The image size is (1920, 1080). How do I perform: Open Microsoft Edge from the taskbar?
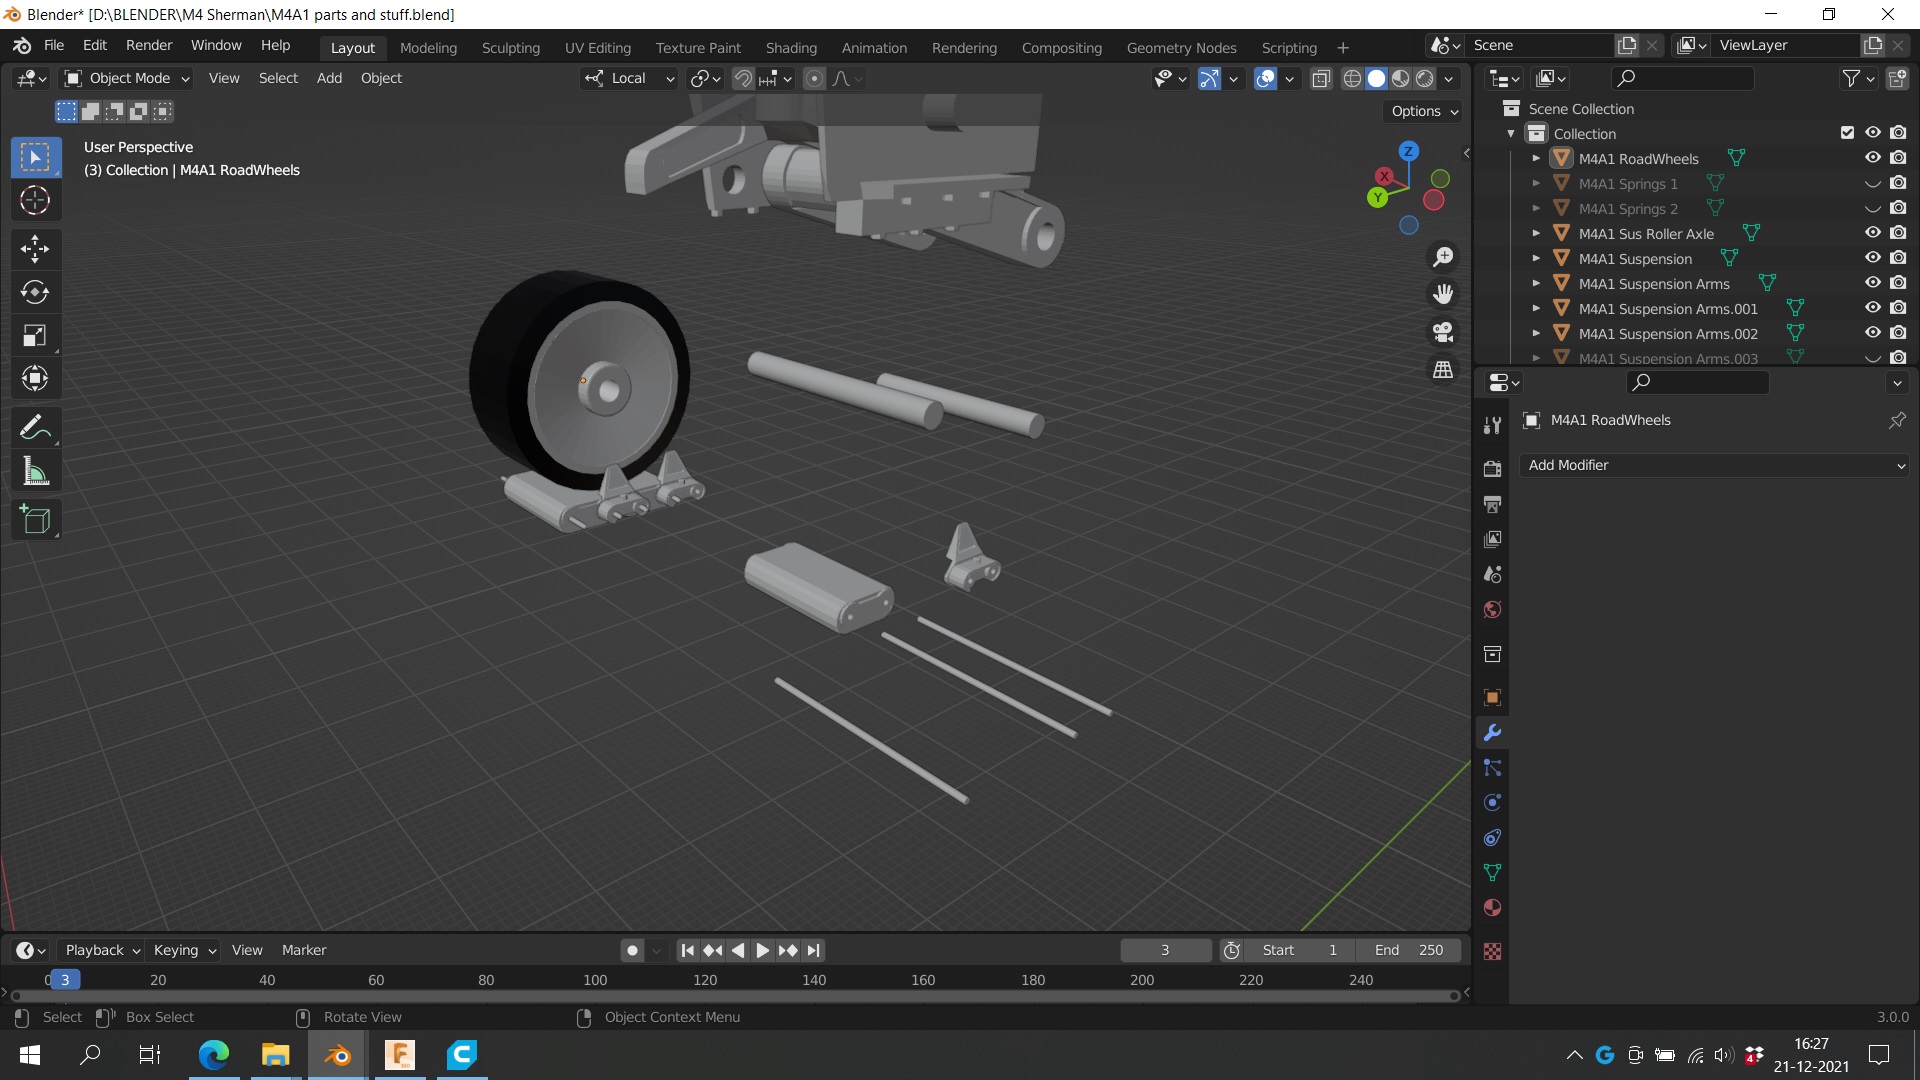click(x=214, y=1054)
